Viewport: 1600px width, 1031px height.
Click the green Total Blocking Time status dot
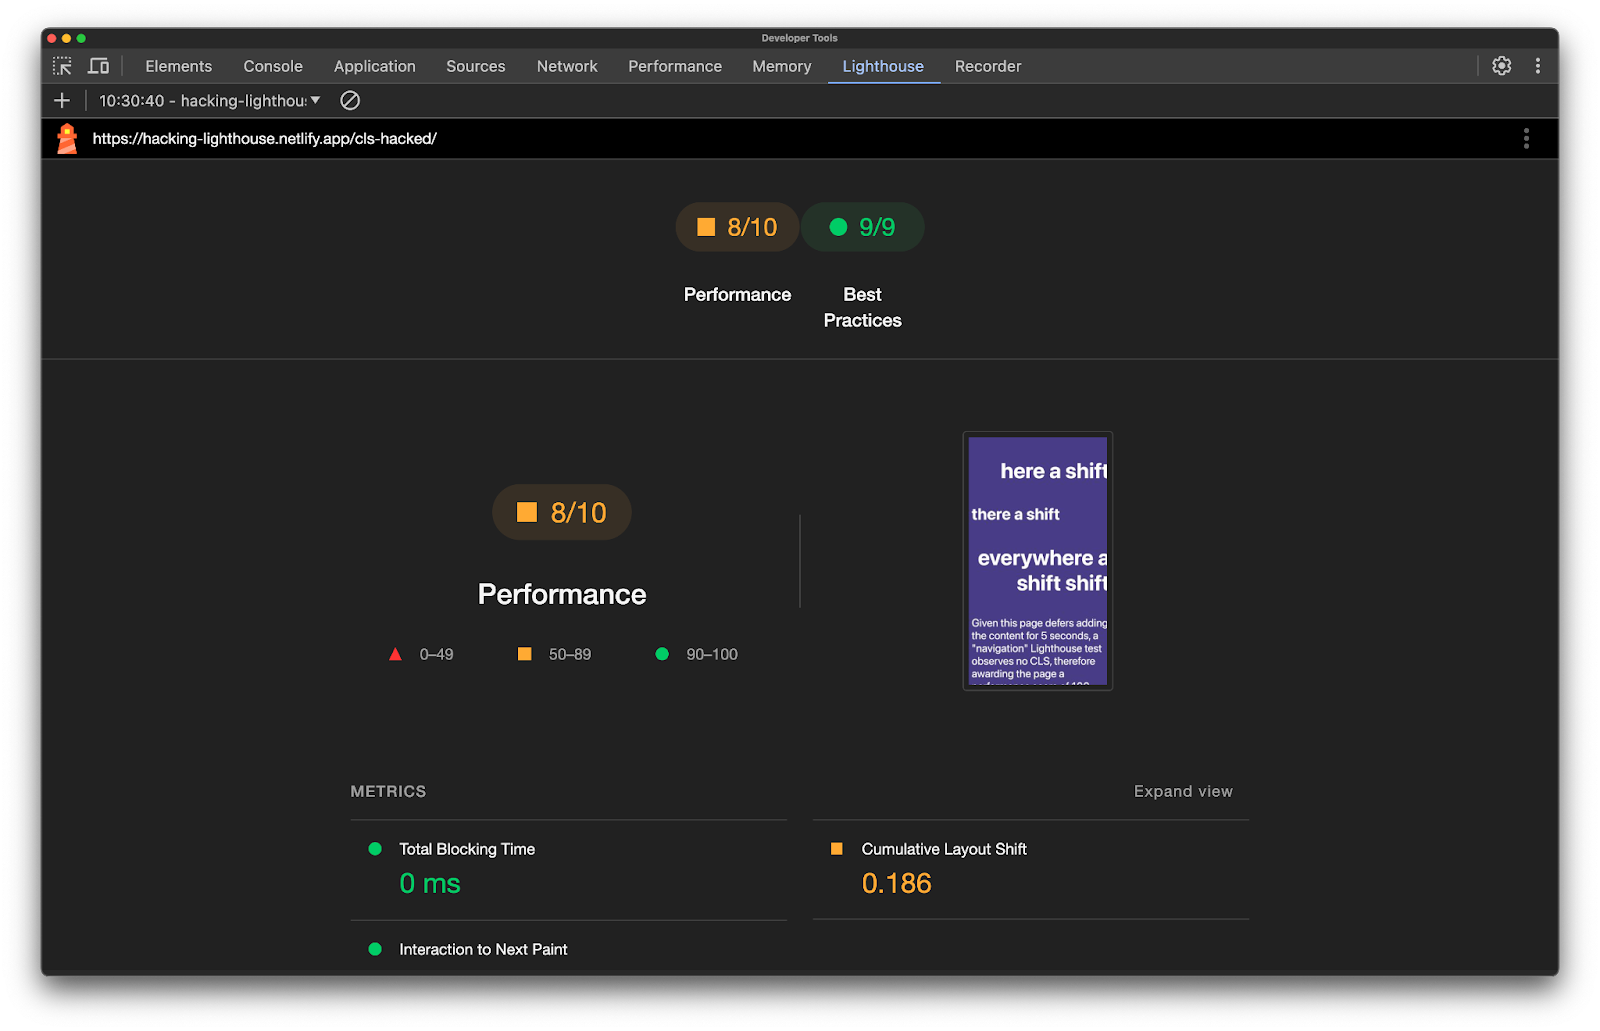(x=374, y=848)
